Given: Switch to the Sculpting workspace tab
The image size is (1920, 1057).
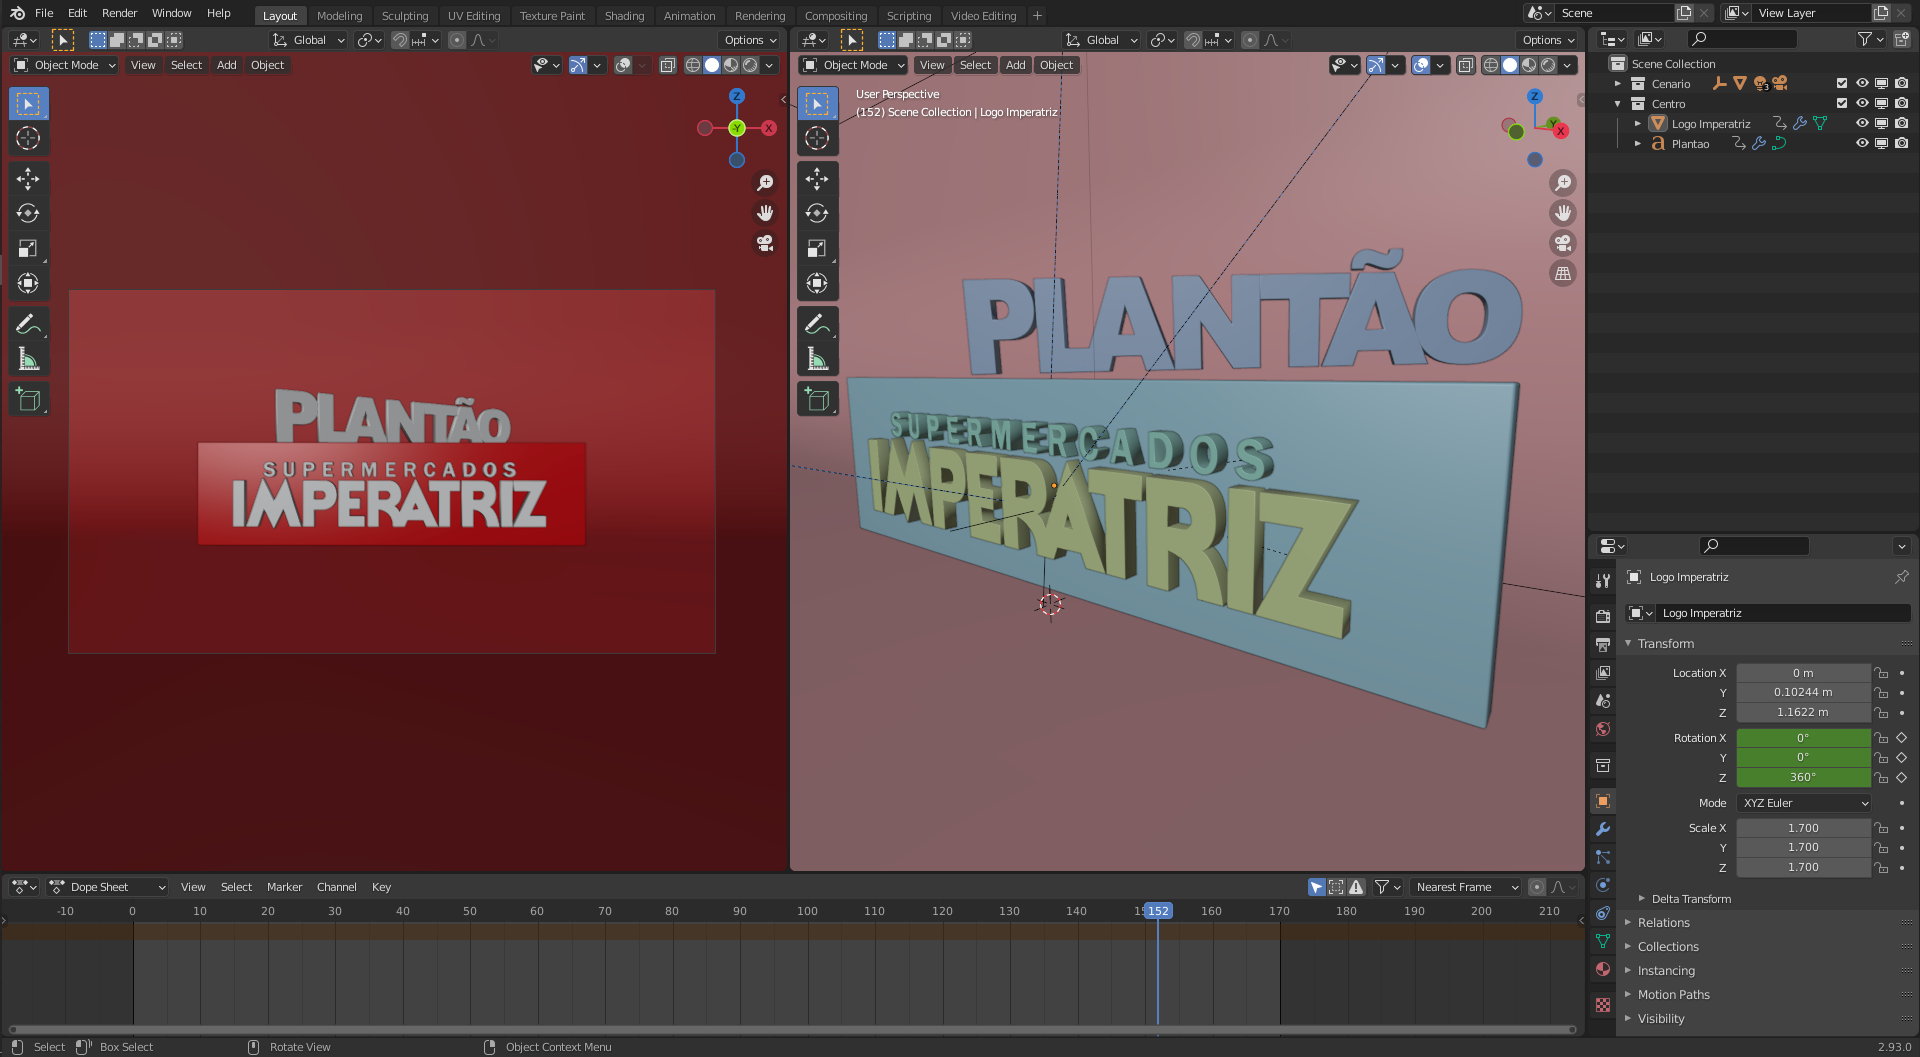Looking at the screenshot, I should pyautogui.click(x=405, y=16).
